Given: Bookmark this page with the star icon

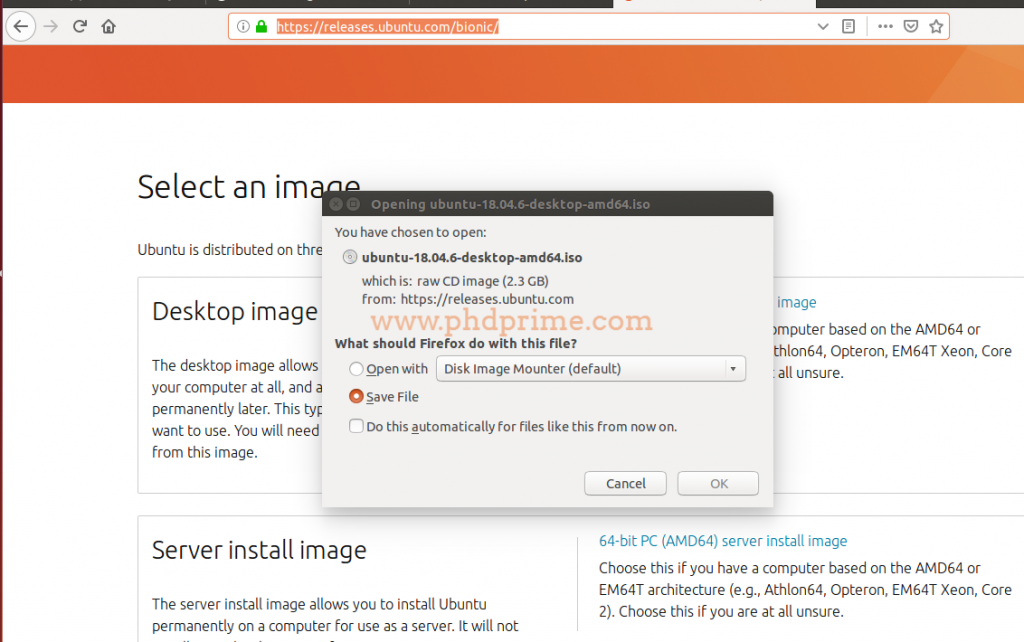Looking at the screenshot, I should coord(937,26).
